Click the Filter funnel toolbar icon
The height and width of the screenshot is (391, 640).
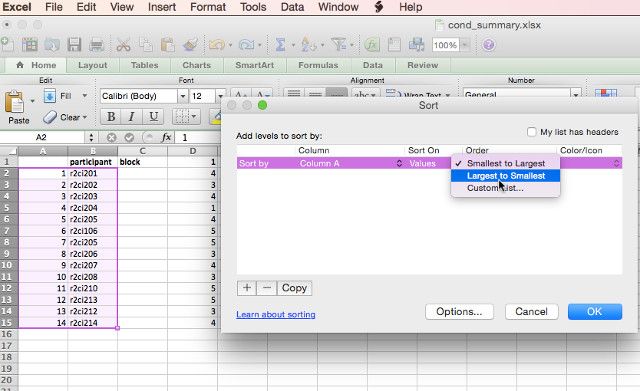point(339,44)
